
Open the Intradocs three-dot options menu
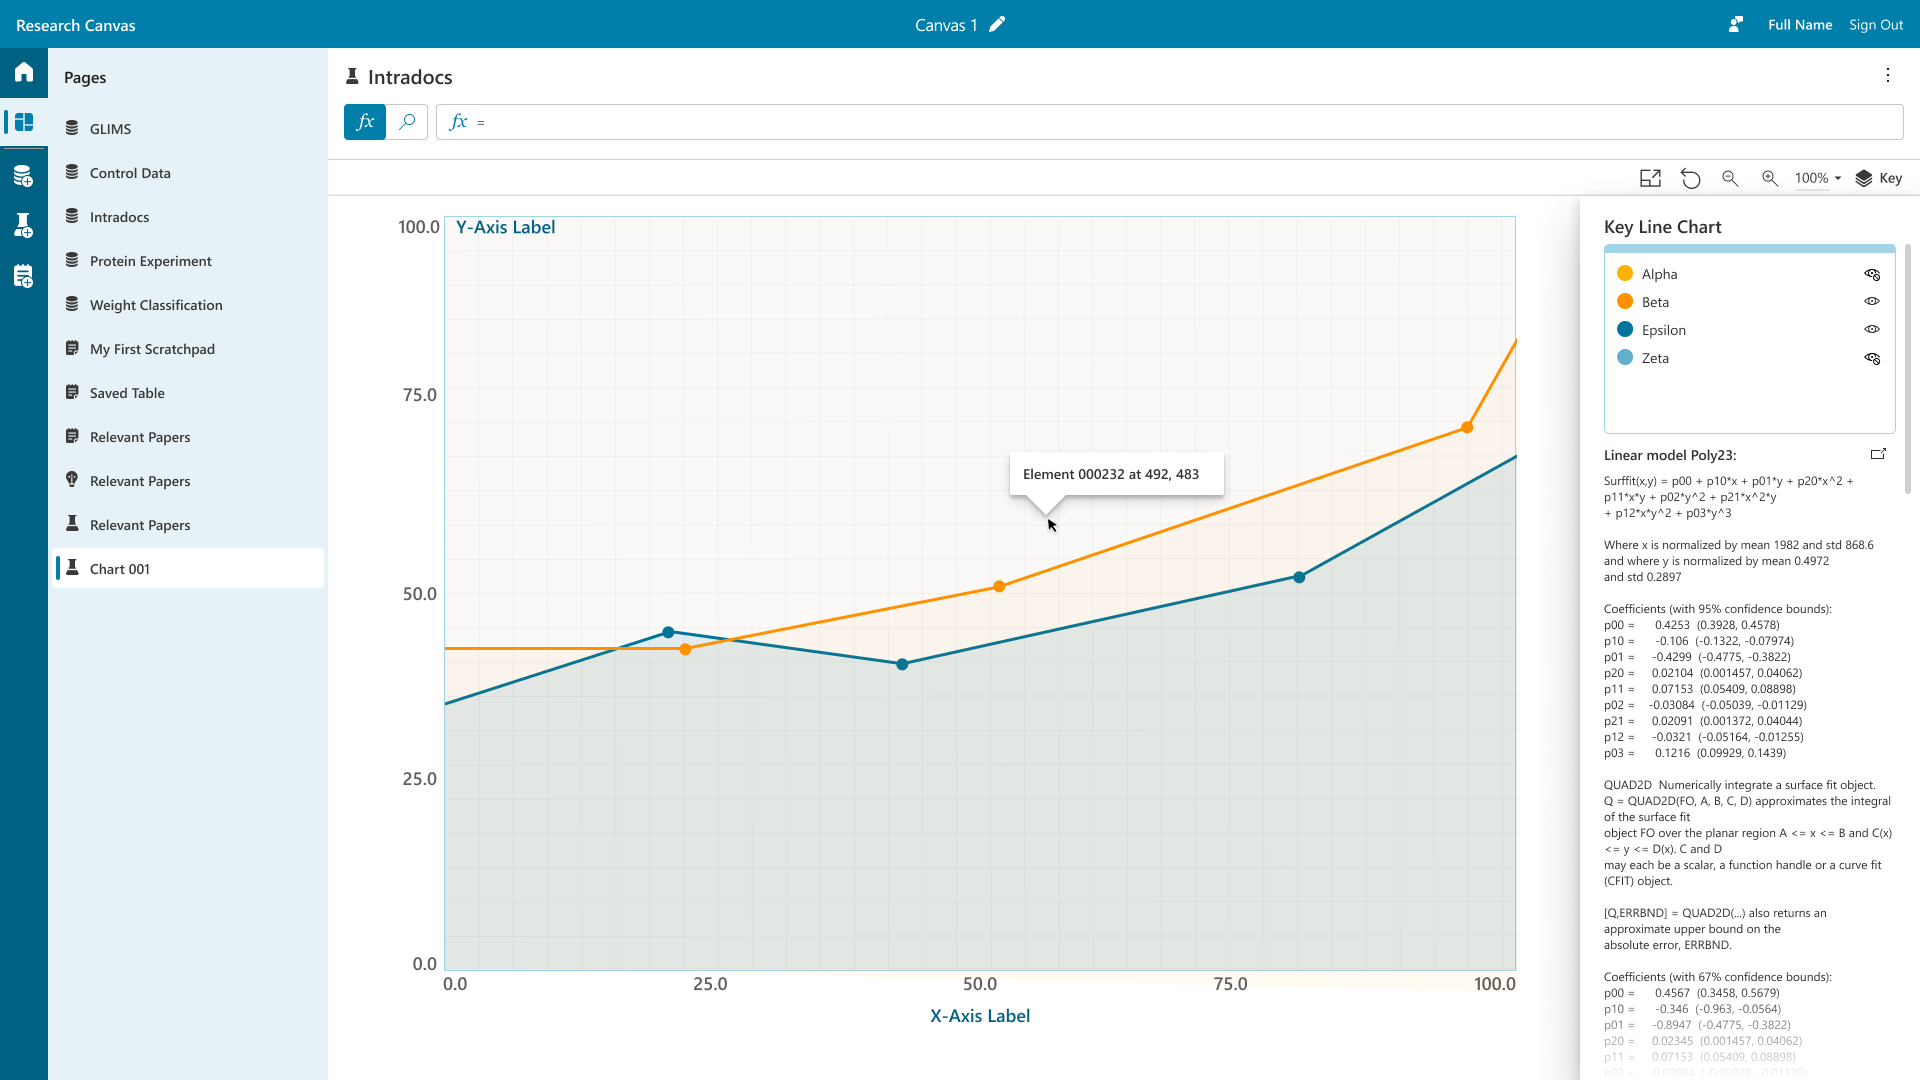[1887, 76]
